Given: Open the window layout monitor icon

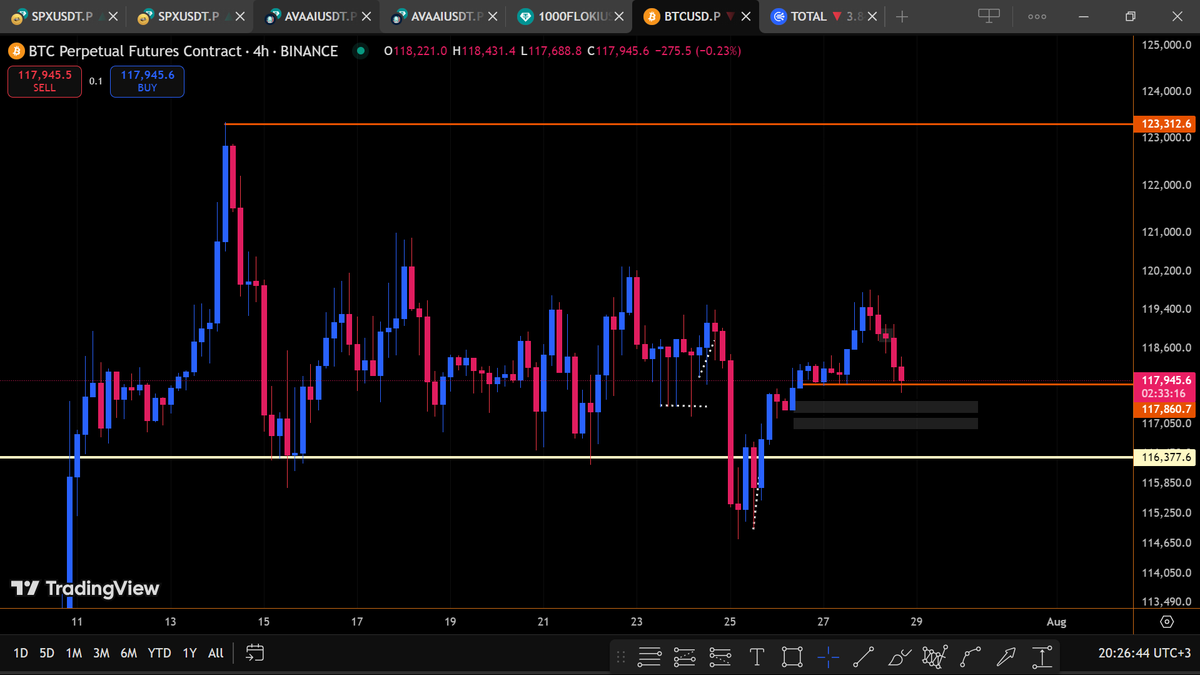Looking at the screenshot, I should click(989, 16).
